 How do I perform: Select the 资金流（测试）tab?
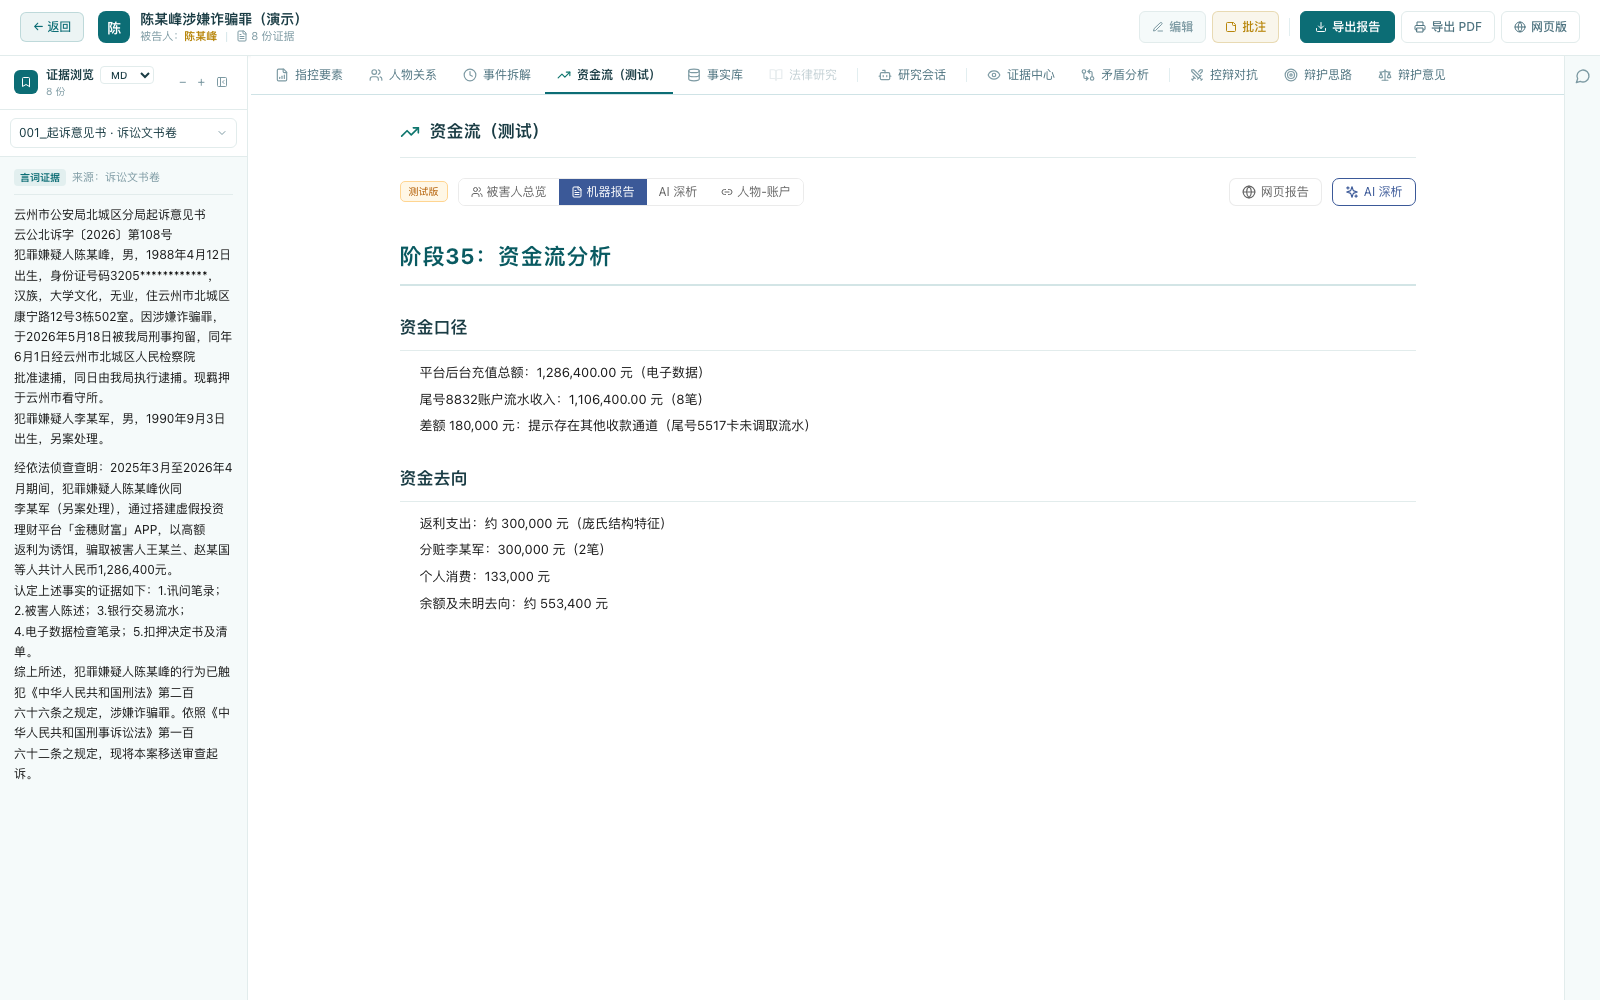(608, 75)
